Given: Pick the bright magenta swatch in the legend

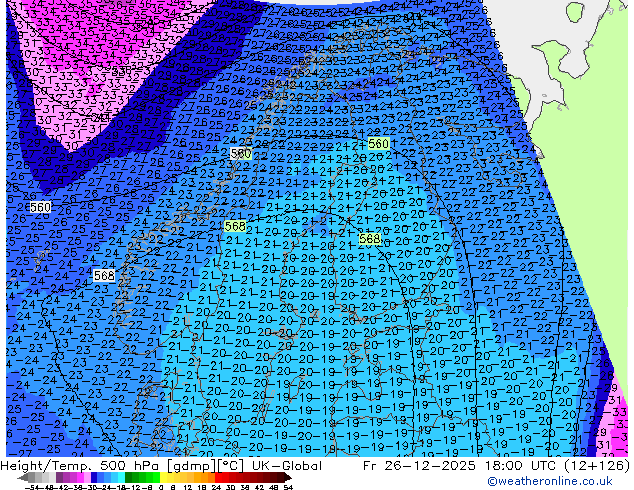Looking at the screenshot, I should coord(80,477).
